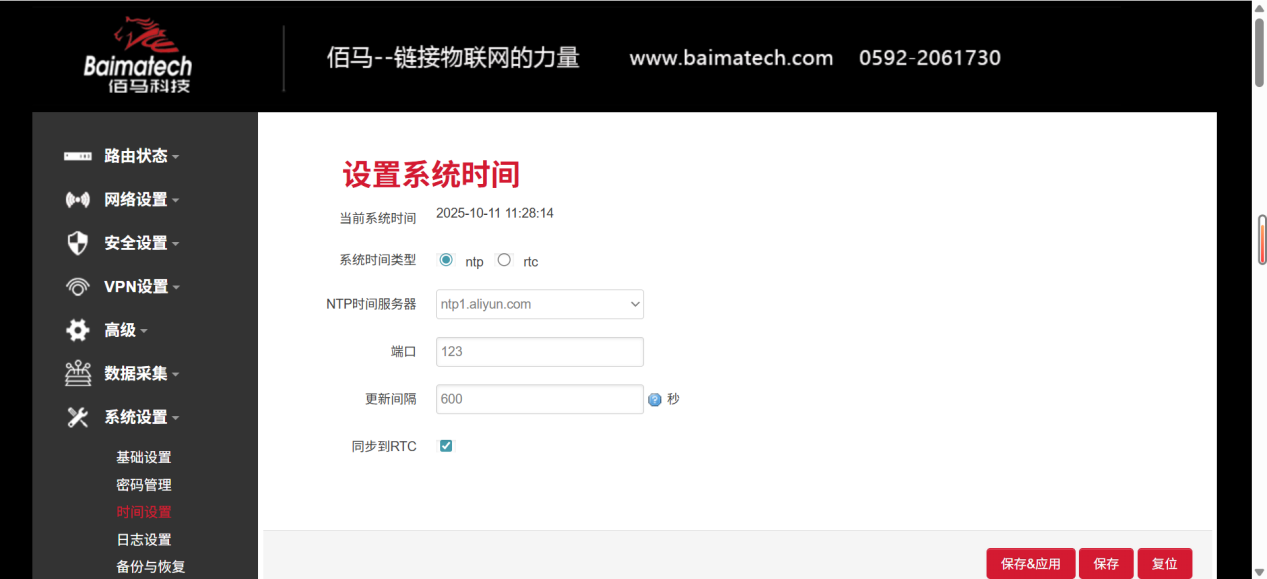Click the 保存&应用 button
Screen dimensions: 1267x579
[x=1030, y=563]
